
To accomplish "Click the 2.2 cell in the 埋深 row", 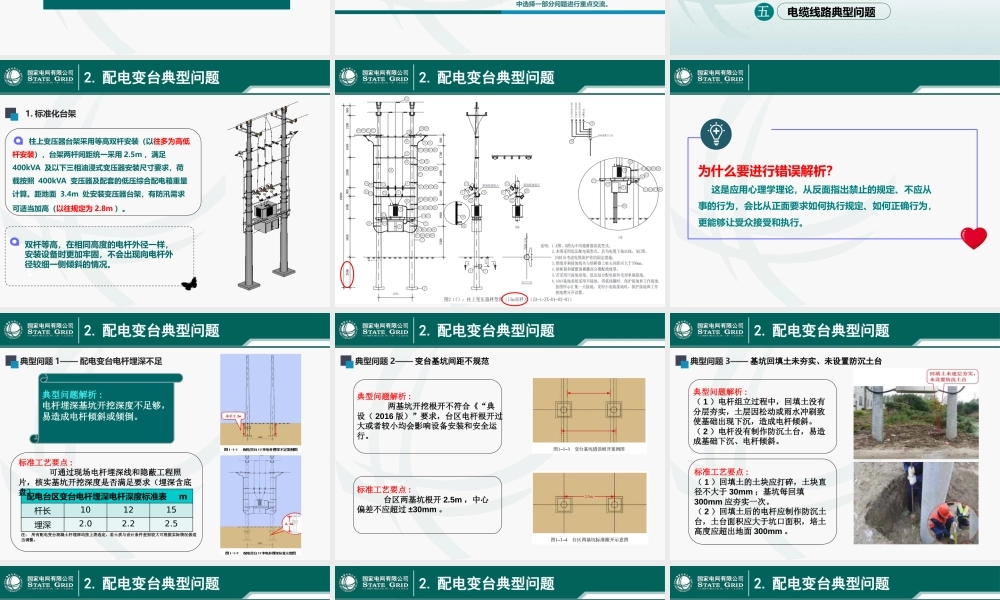I will pos(128,524).
